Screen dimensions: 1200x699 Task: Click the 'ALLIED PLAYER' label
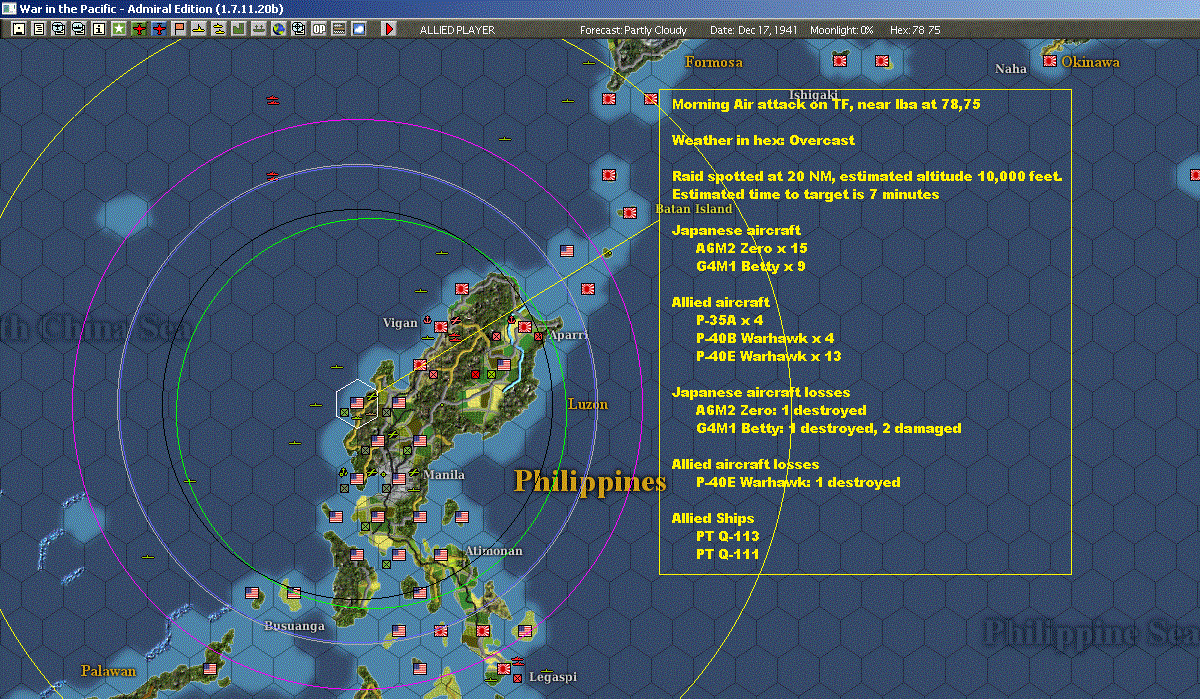[457, 30]
